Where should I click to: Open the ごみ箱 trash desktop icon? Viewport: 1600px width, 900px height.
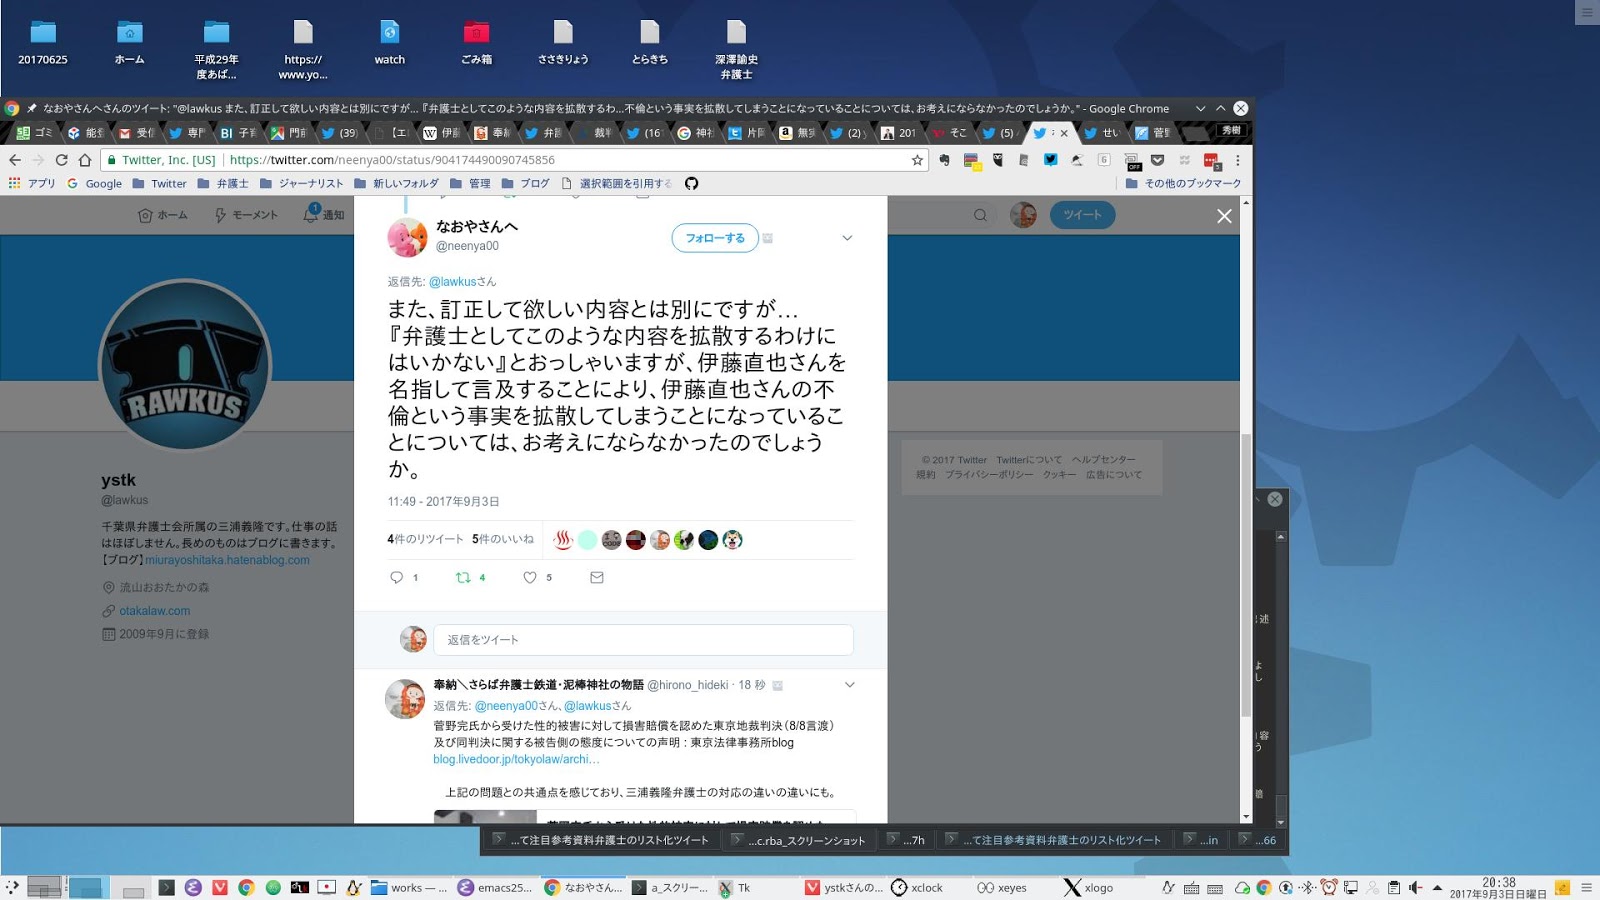476,43
